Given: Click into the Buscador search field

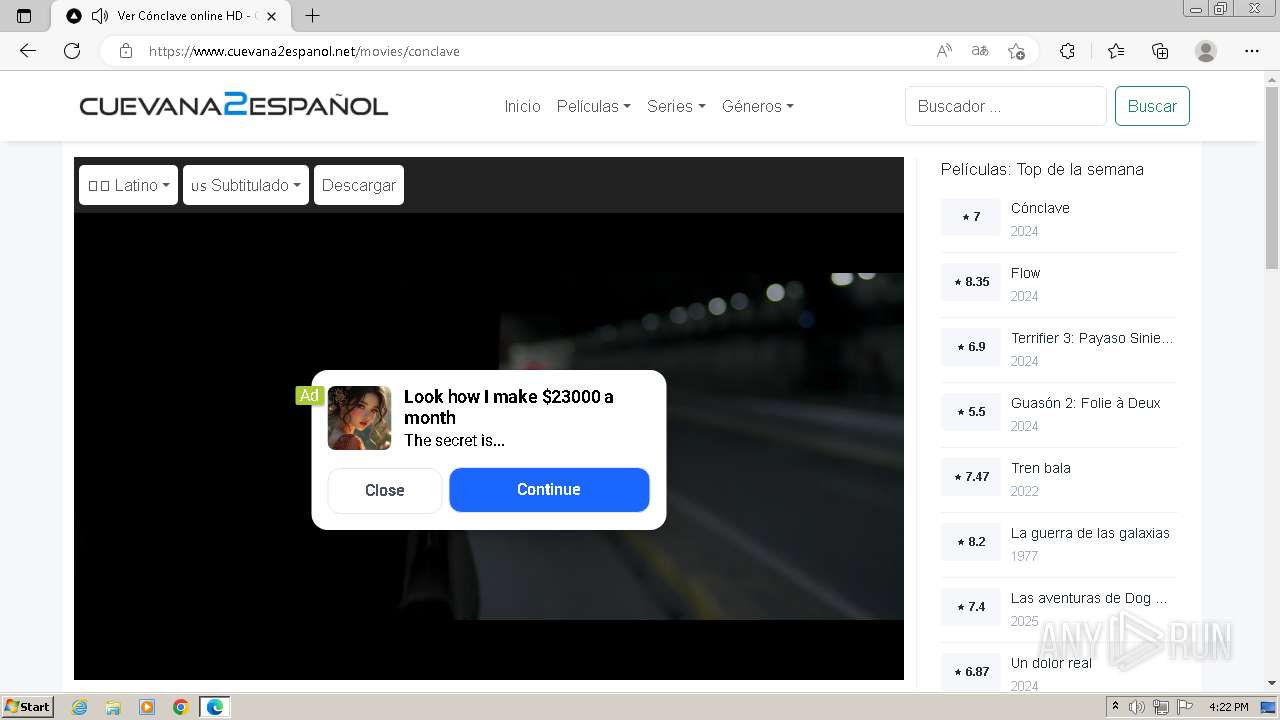Looking at the screenshot, I should point(1006,106).
